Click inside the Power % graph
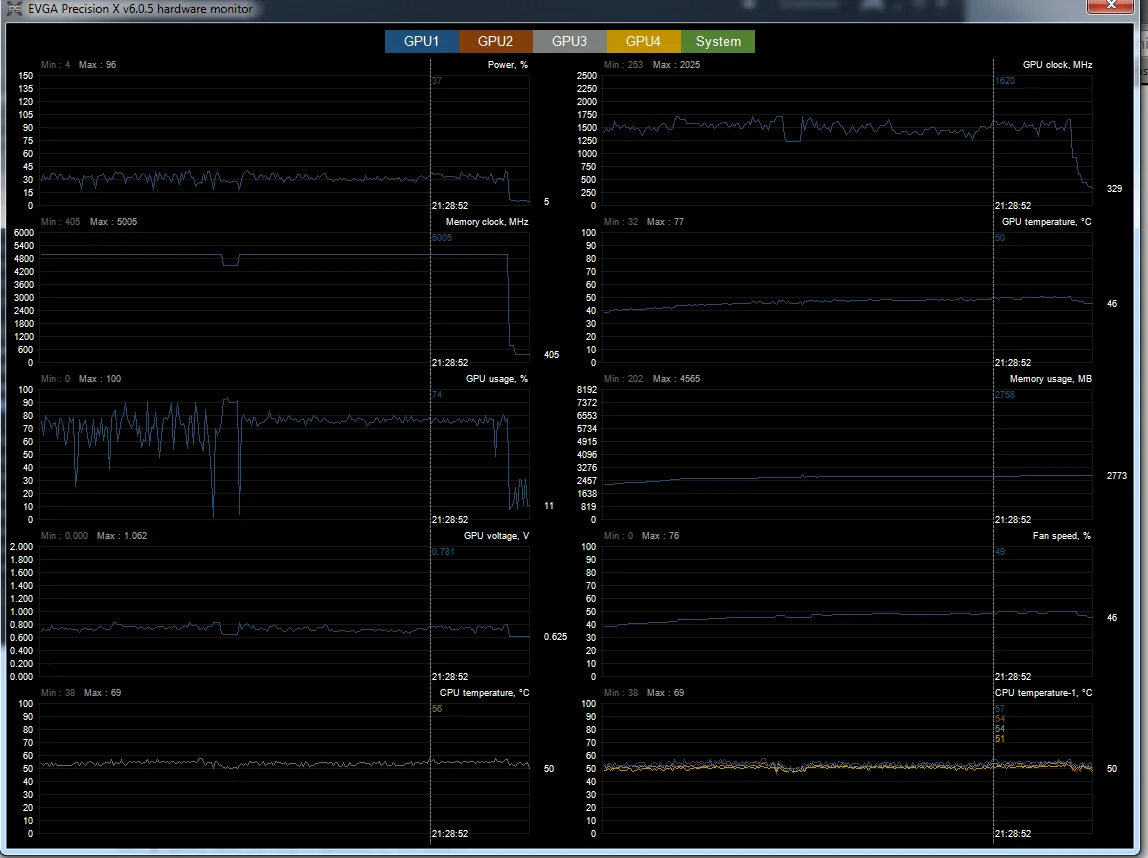Viewport: 1148px width, 858px height. click(285, 141)
